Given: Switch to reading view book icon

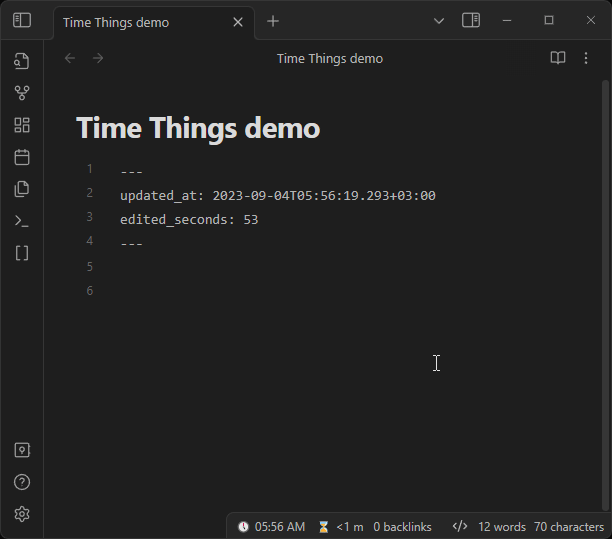Looking at the screenshot, I should (x=558, y=58).
